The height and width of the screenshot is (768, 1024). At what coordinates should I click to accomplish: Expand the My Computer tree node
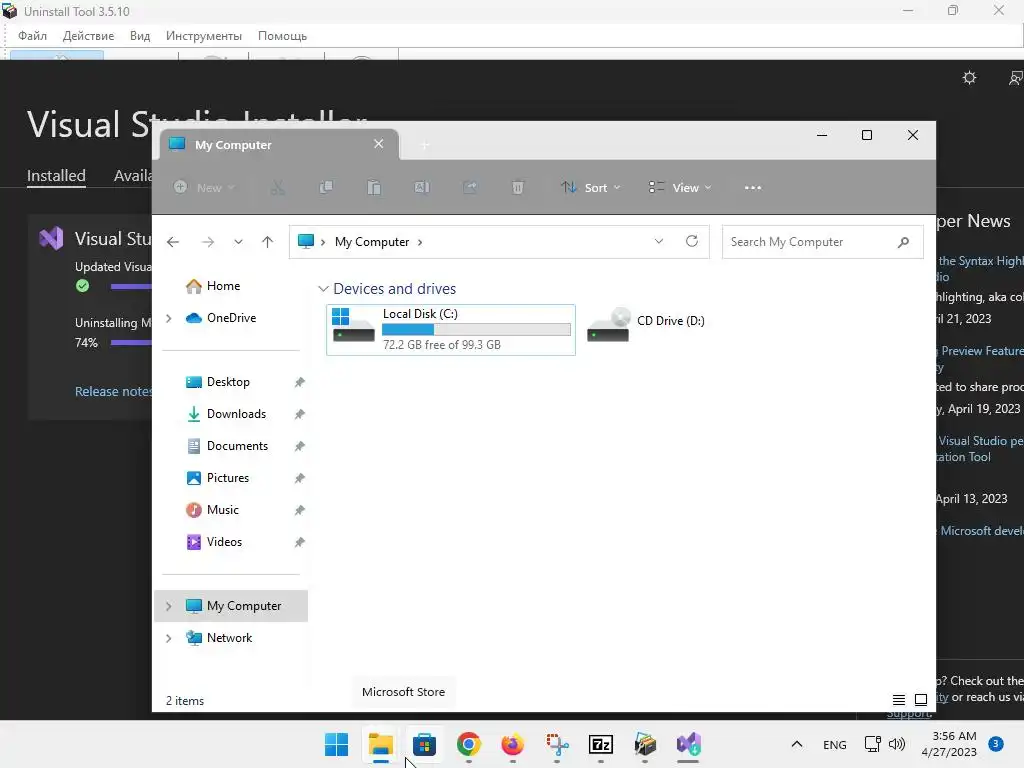click(169, 606)
